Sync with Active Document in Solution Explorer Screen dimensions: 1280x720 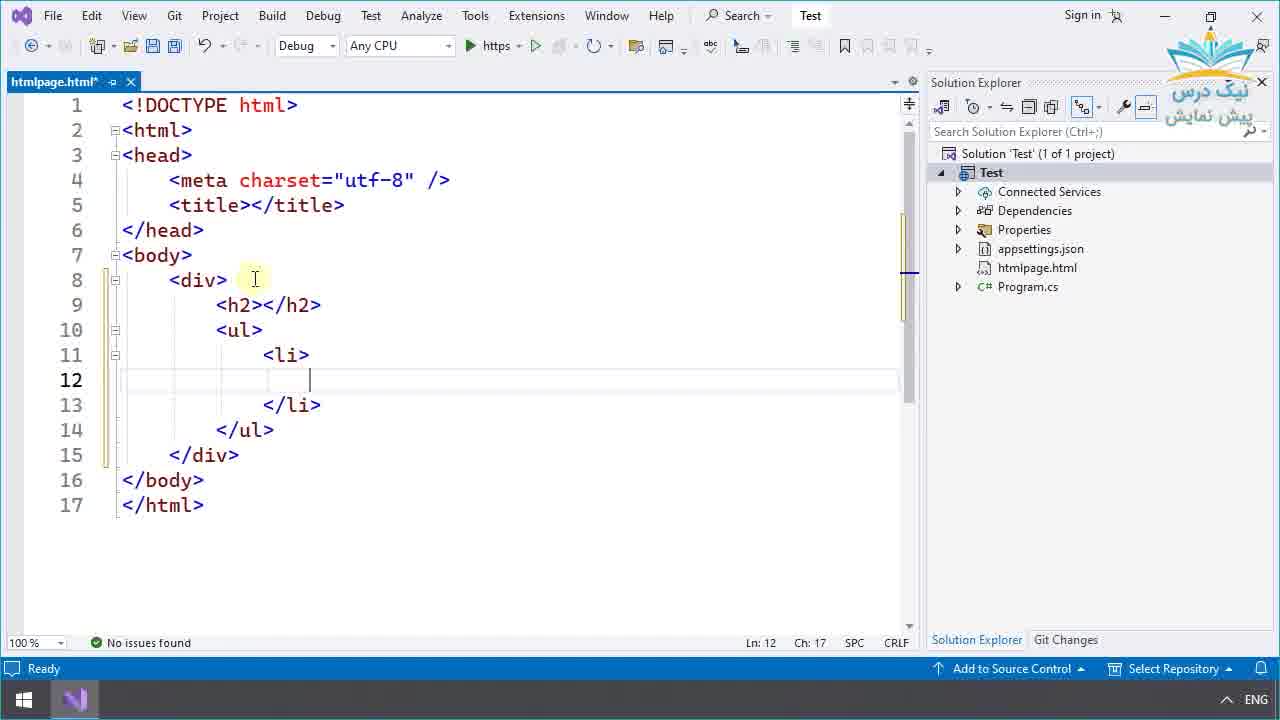tap(1007, 107)
